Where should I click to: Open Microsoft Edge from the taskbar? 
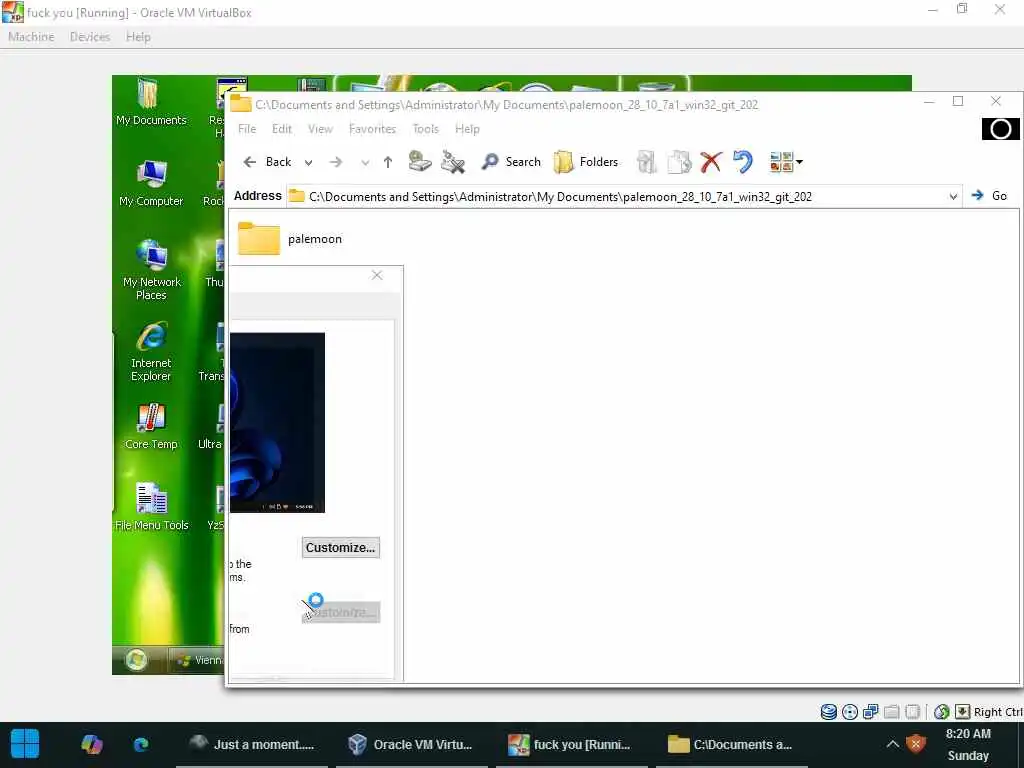tap(140, 744)
